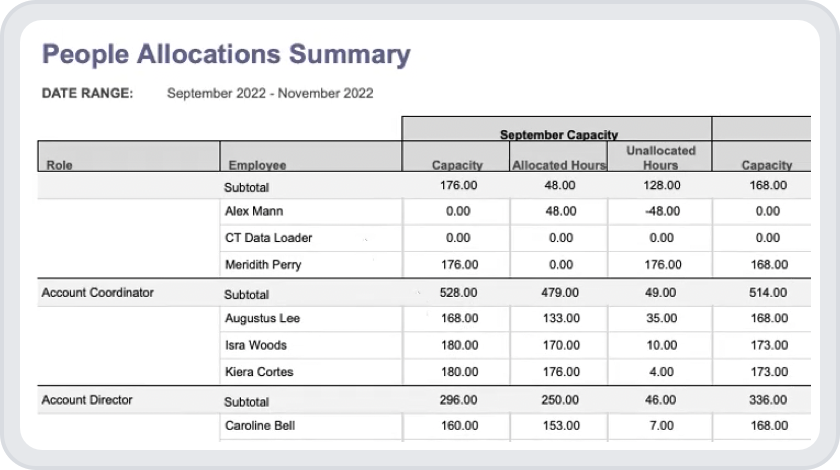Select the Alex Mann employee row name

click(254, 211)
